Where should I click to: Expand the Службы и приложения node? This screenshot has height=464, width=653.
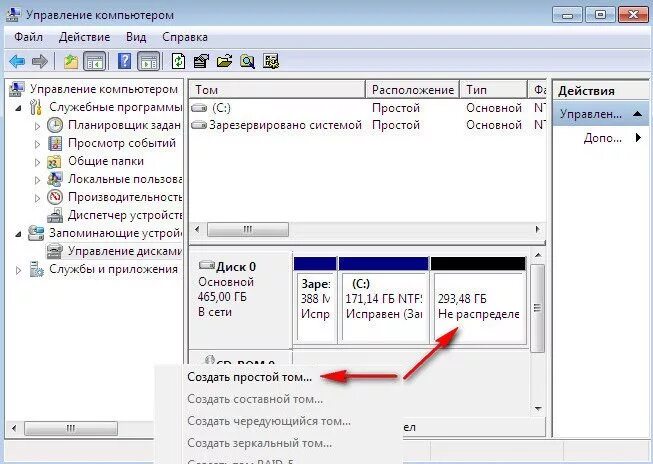(18, 270)
